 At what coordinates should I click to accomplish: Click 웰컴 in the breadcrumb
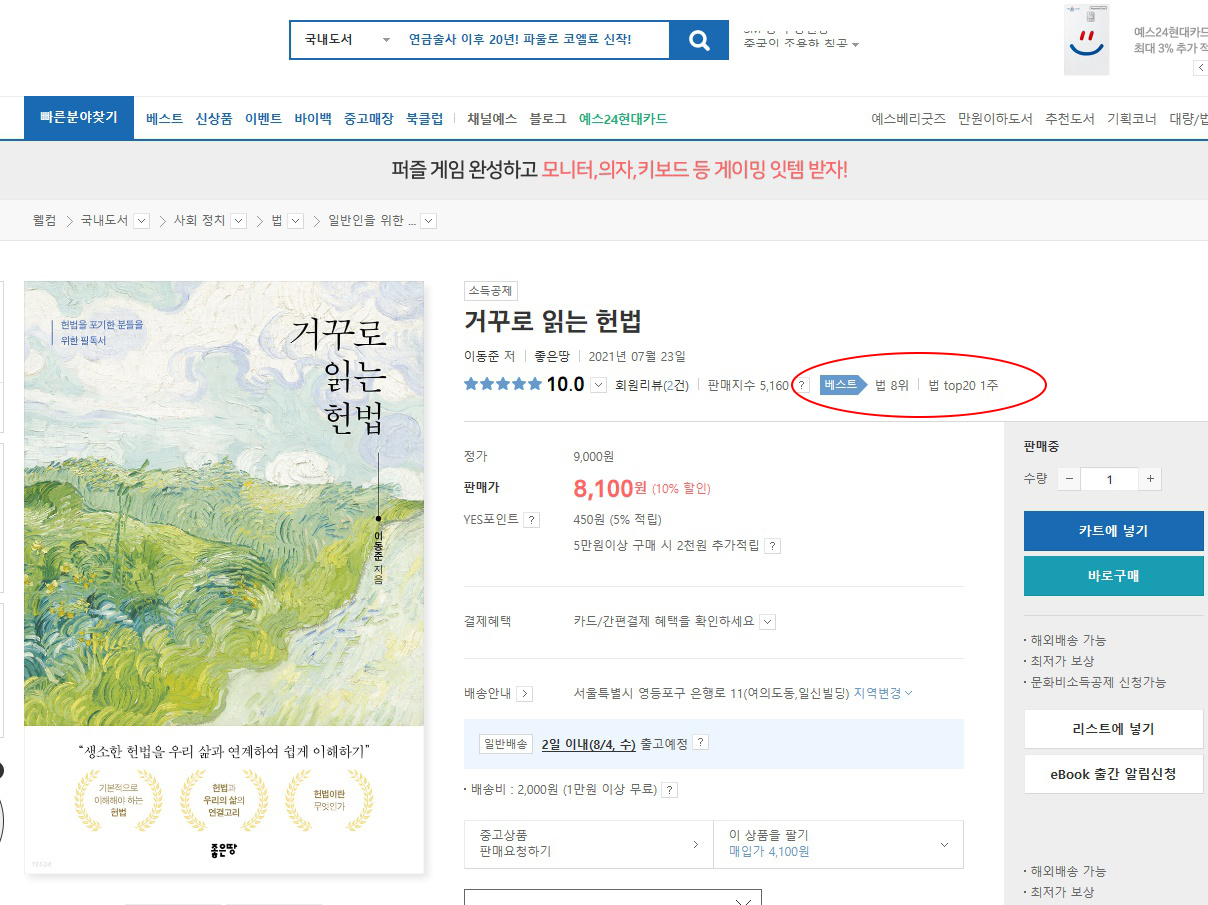coord(44,220)
